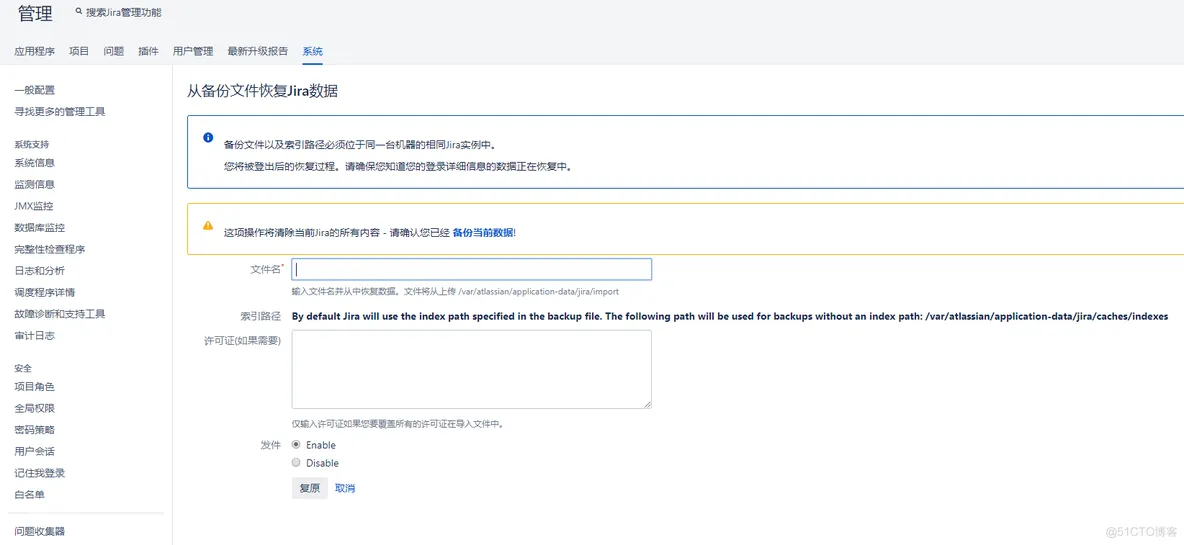Click the 安全 section header
This screenshot has height=545, width=1184.
23,368
